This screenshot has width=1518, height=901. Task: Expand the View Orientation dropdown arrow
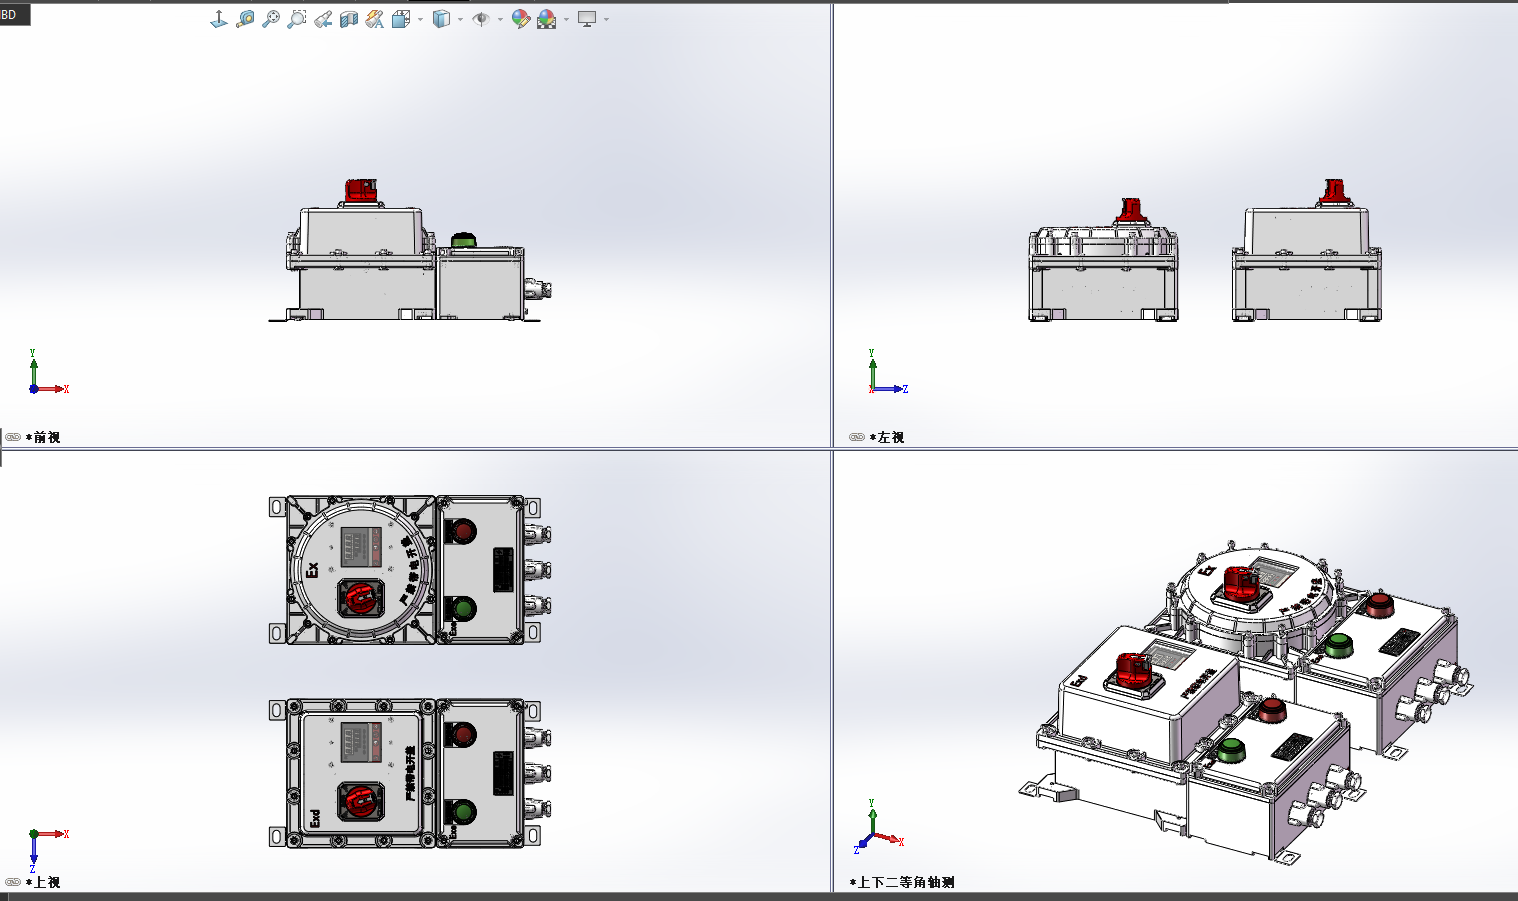tap(420, 19)
